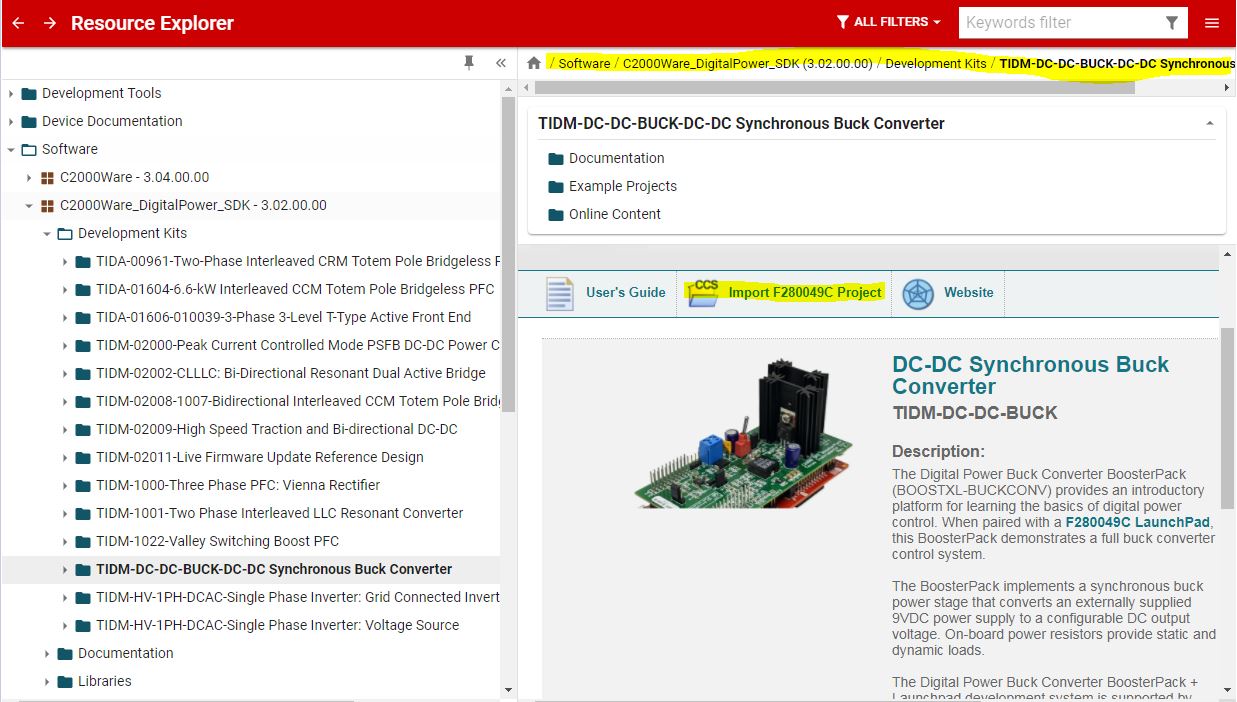Collapse the C2000Ware_DigitalPower_SDK - 3.02.00.00 node
The image size is (1237, 702).
(x=29, y=205)
